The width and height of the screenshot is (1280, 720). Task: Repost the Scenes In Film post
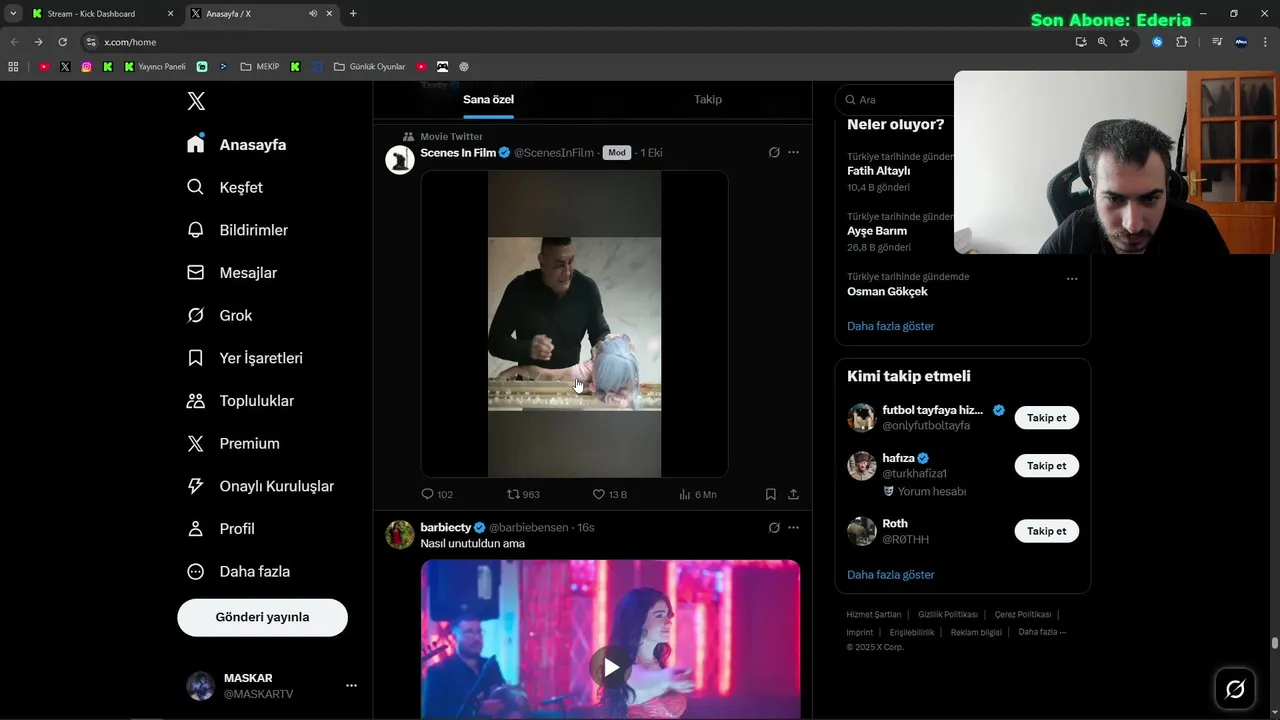(x=523, y=494)
